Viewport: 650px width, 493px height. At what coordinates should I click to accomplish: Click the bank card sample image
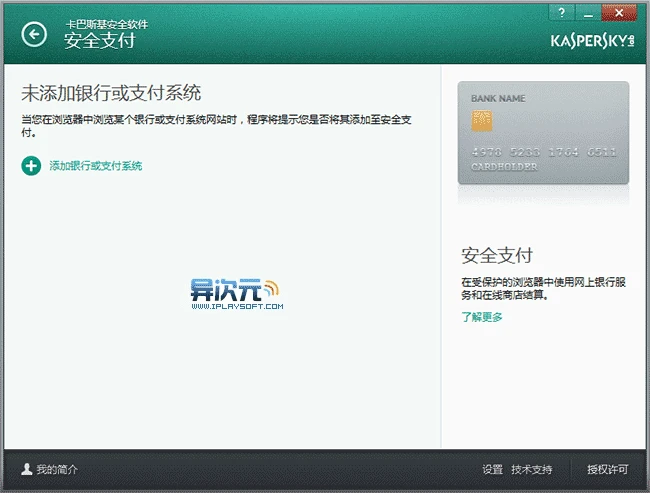[543, 133]
